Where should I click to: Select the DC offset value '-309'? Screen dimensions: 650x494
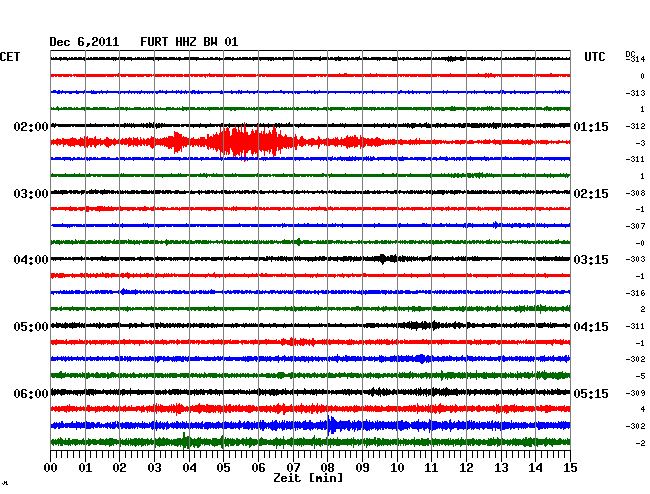click(x=635, y=393)
